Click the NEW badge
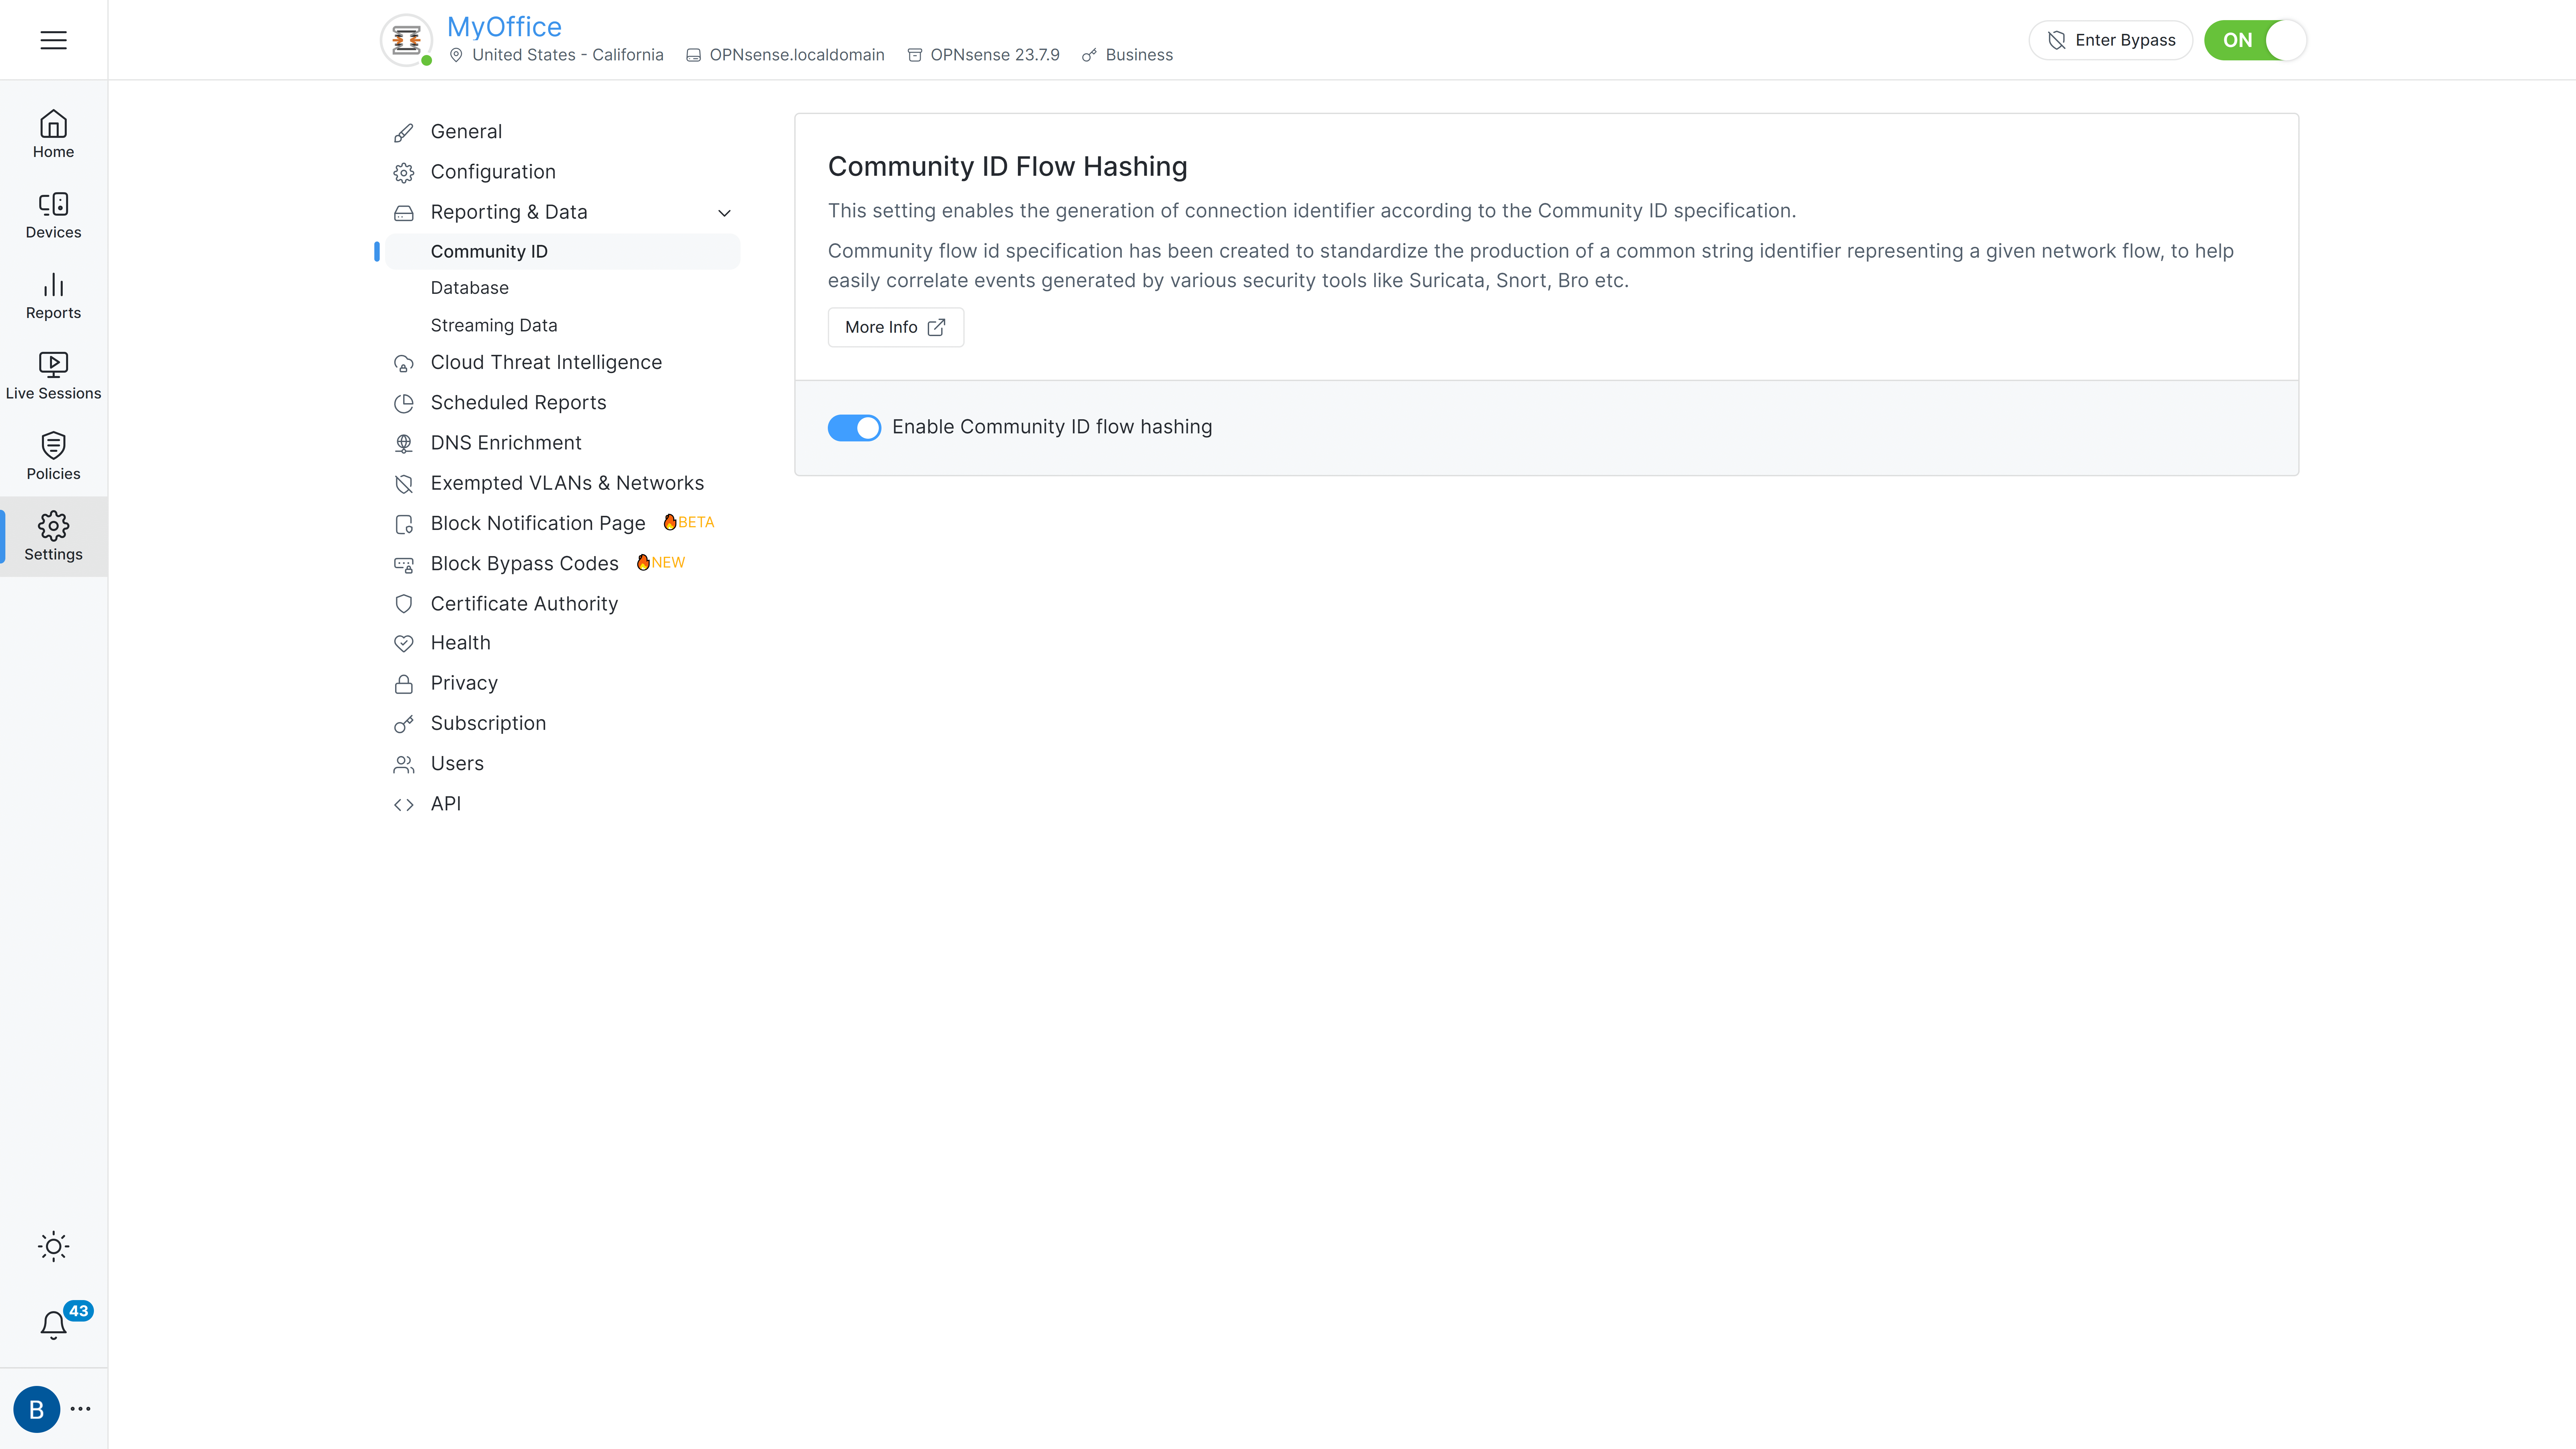The height and width of the screenshot is (1449, 2576). (x=661, y=563)
